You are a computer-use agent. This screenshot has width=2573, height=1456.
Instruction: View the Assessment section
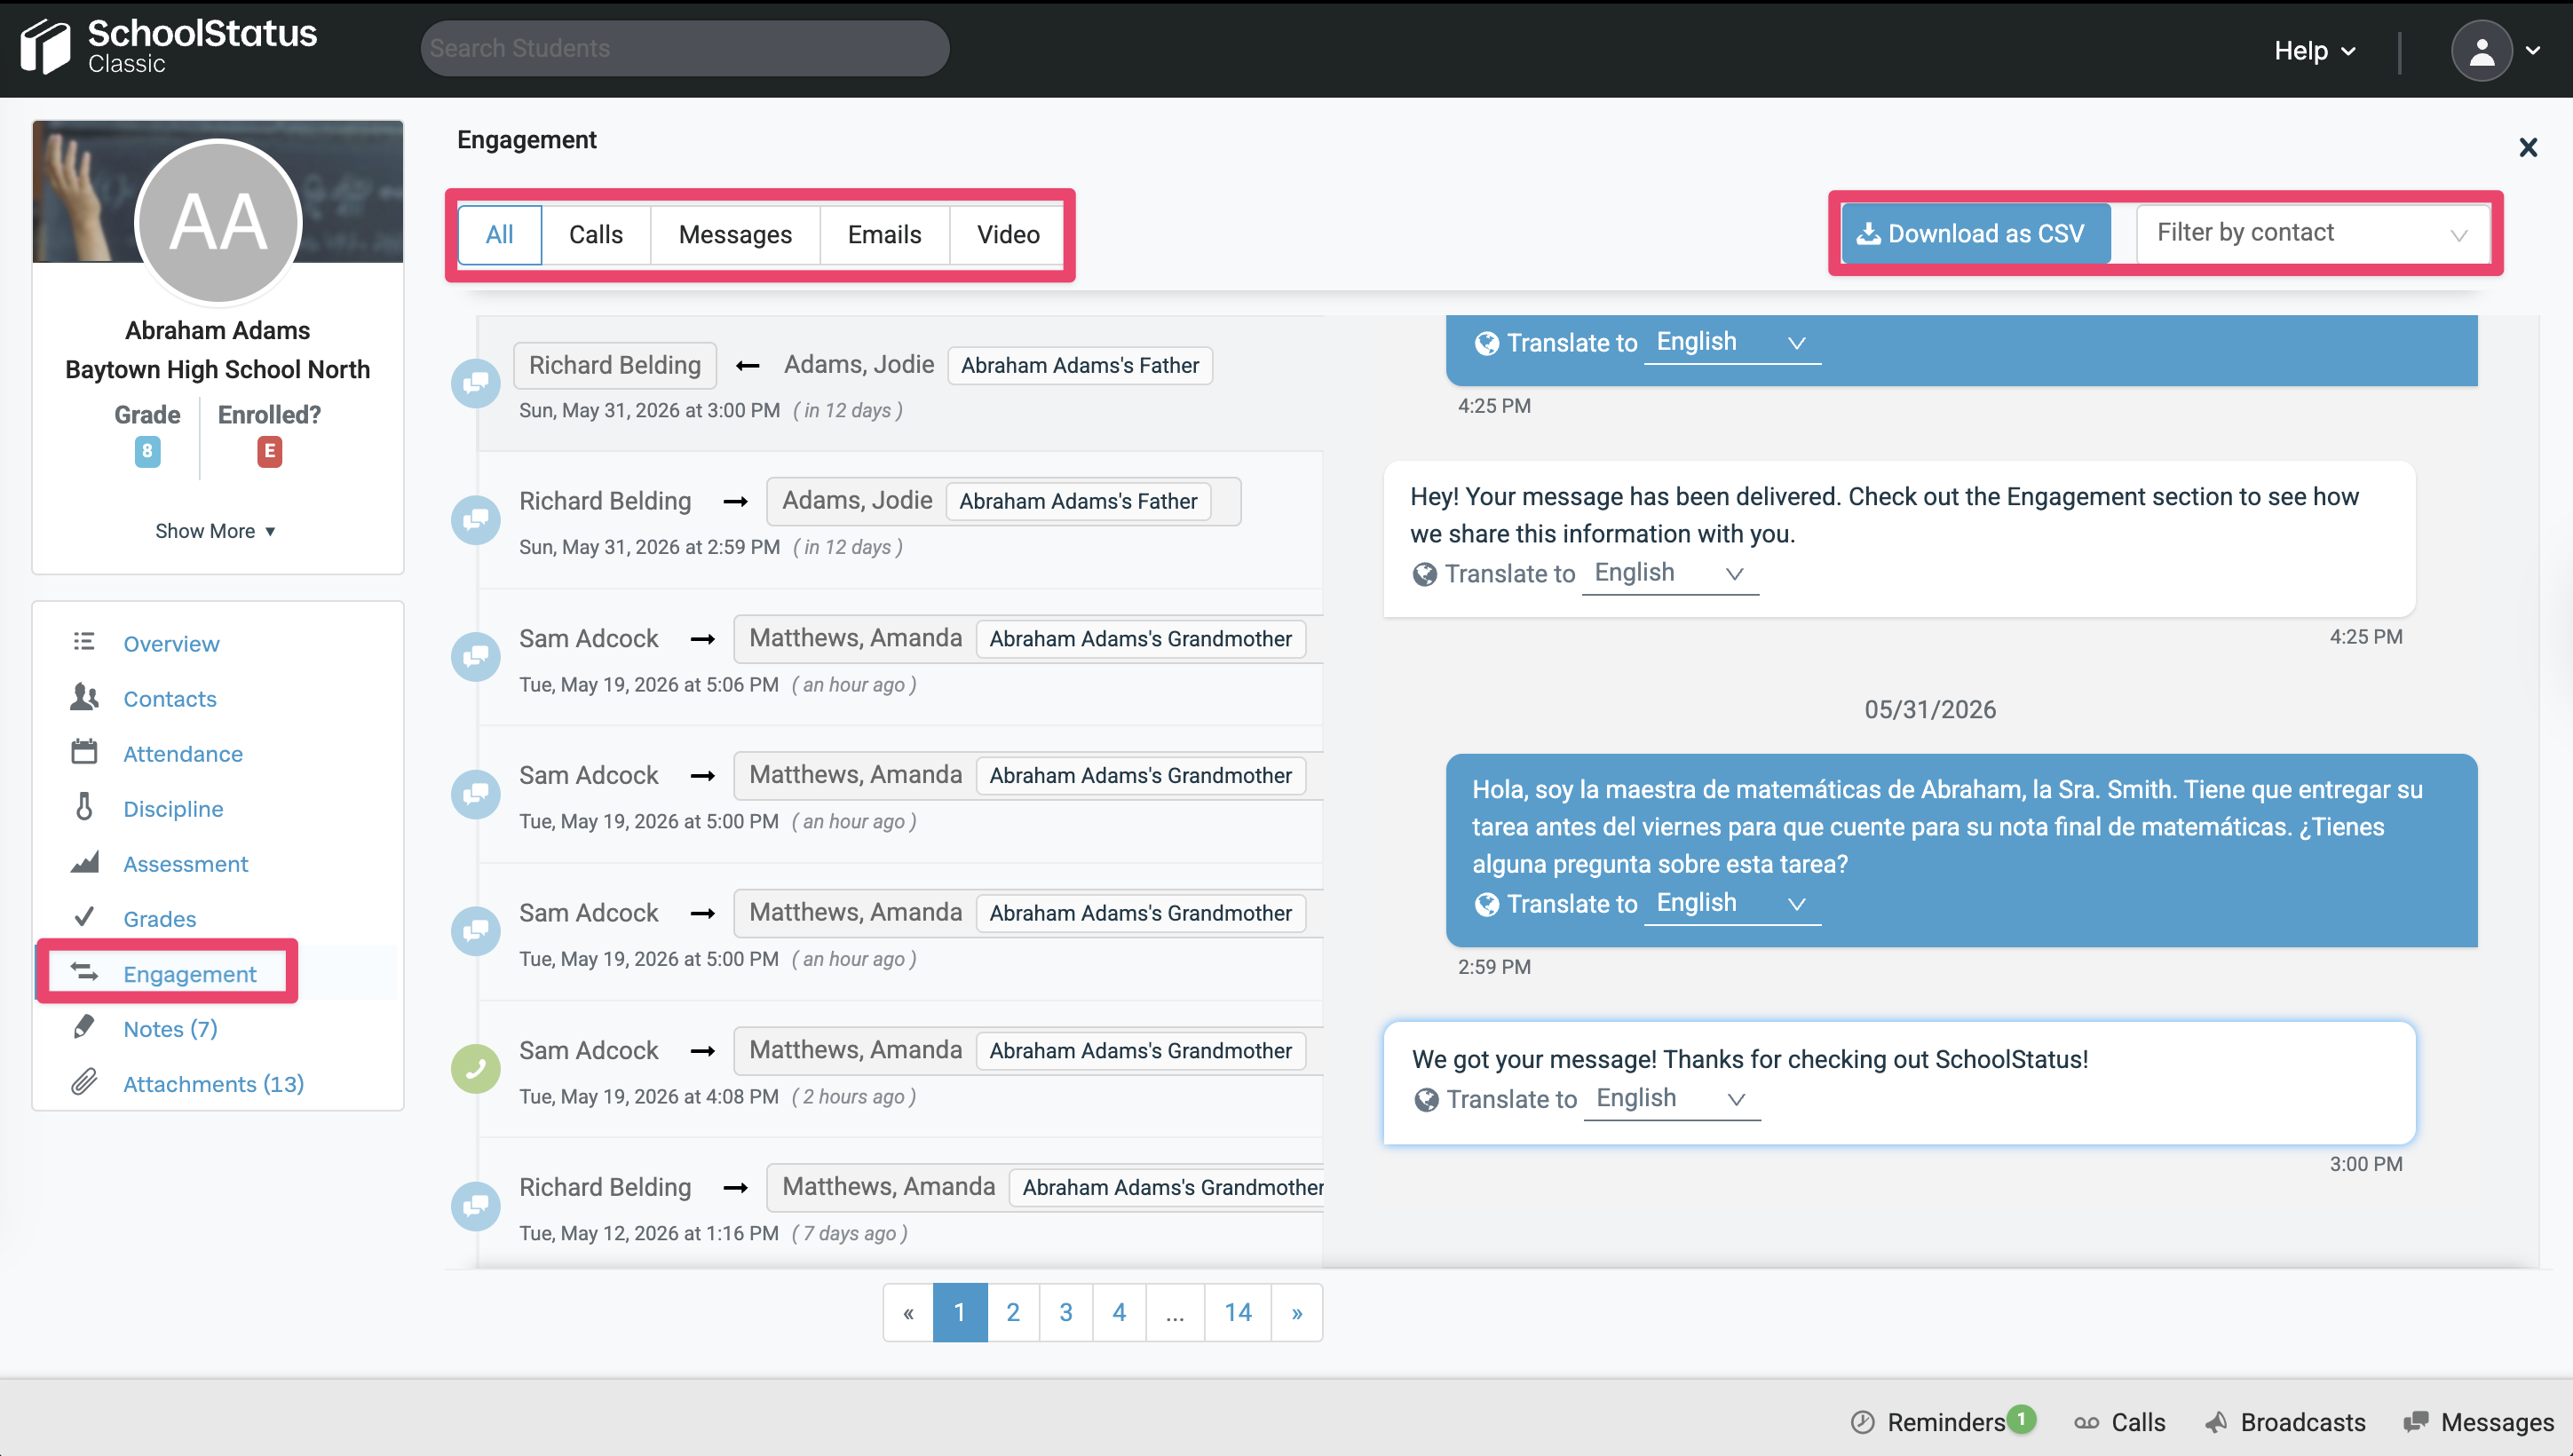185,863
